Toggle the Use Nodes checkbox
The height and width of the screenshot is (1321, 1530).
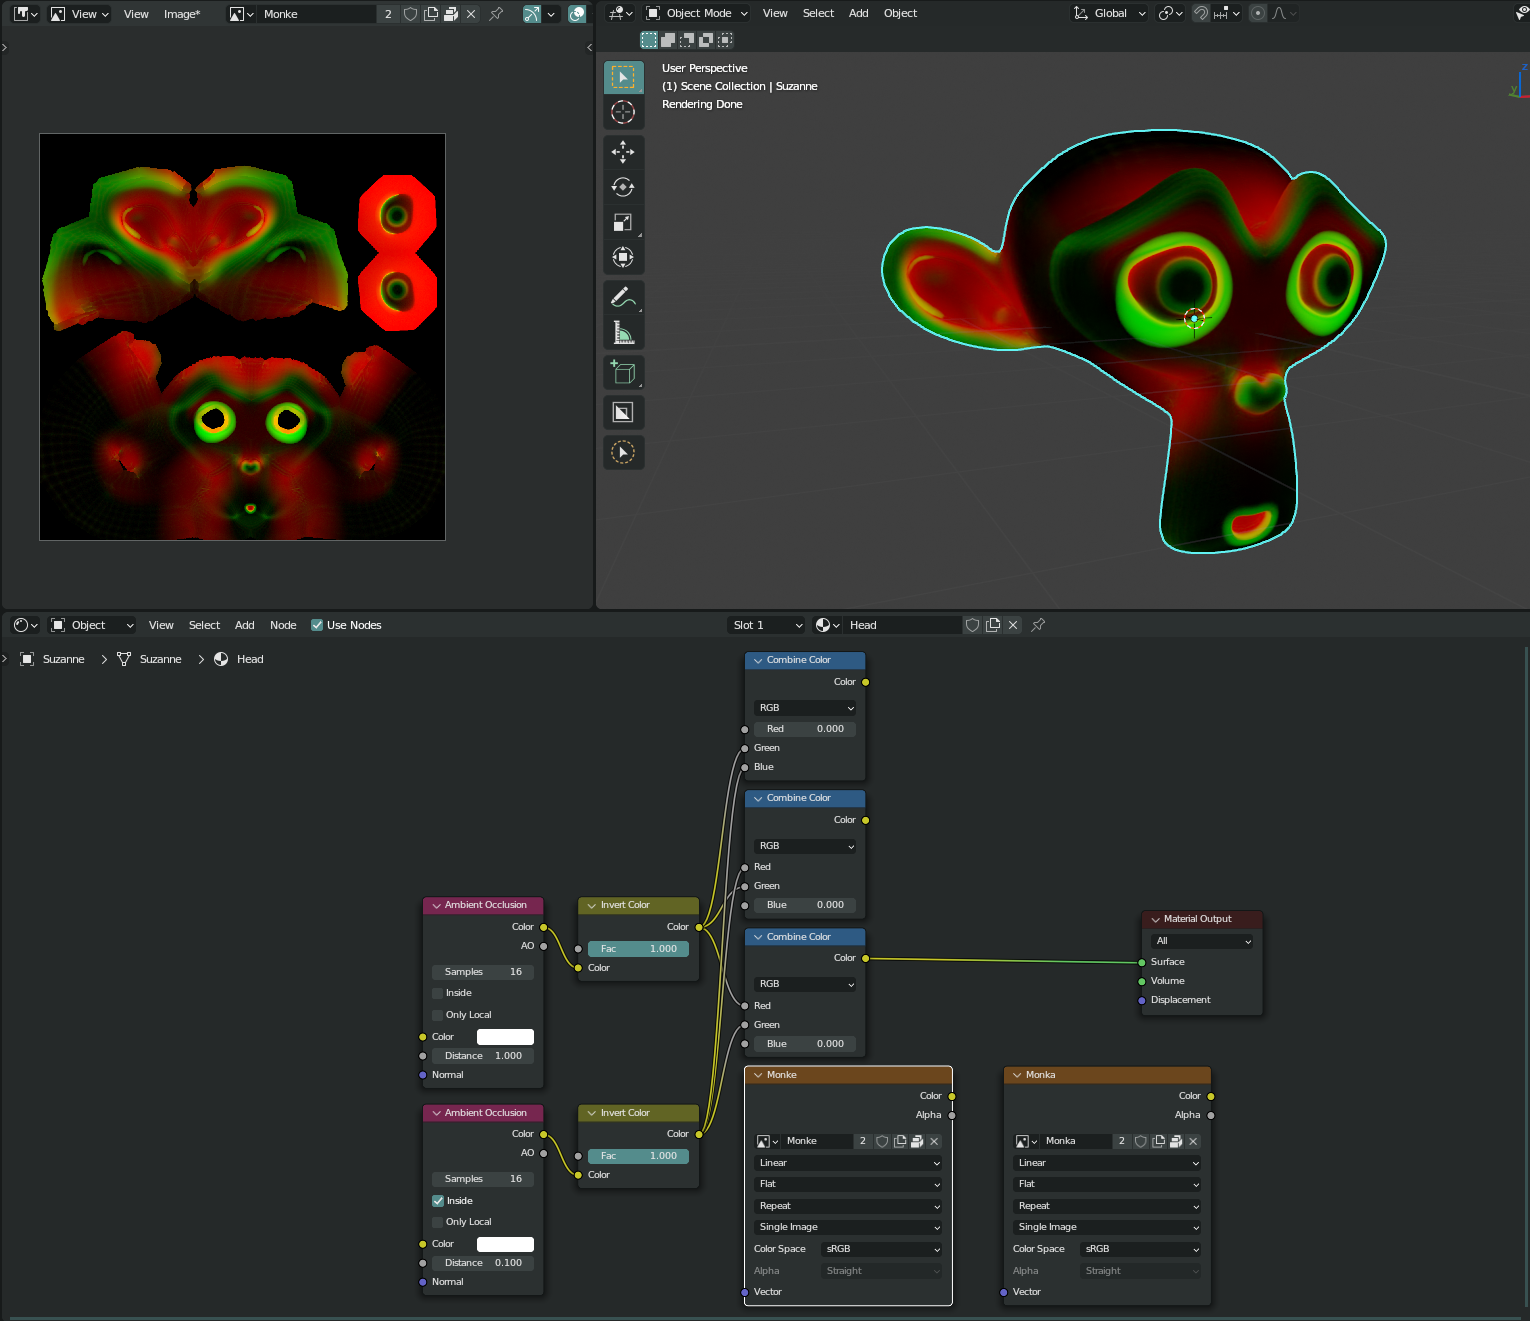[317, 625]
